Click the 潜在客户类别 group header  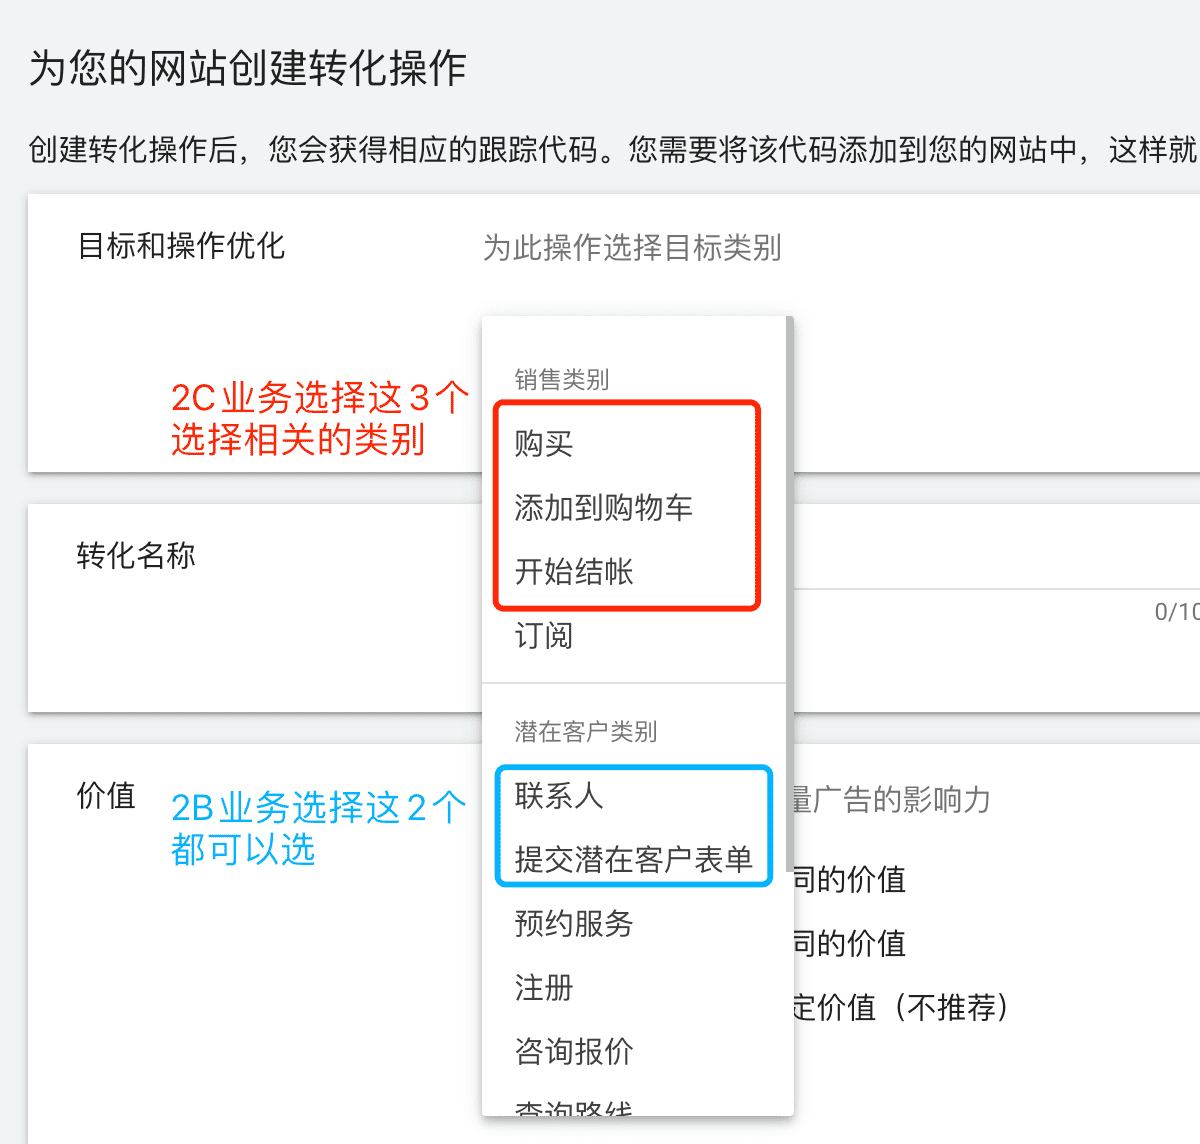click(586, 731)
